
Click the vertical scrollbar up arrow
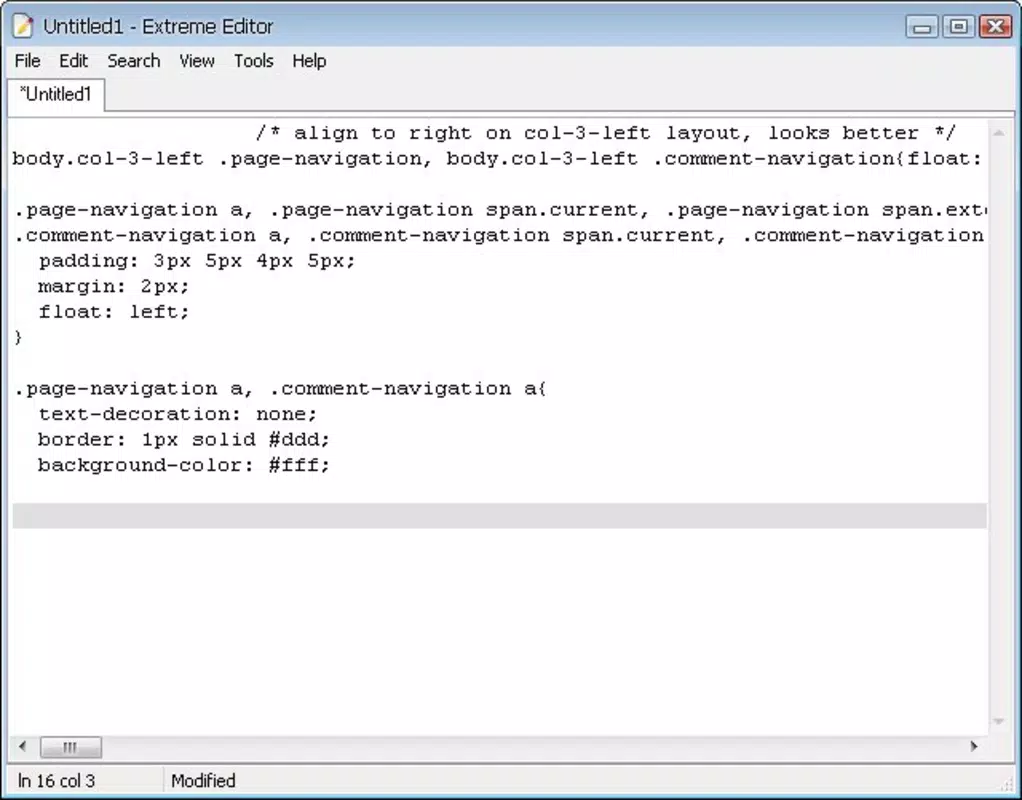click(x=998, y=133)
